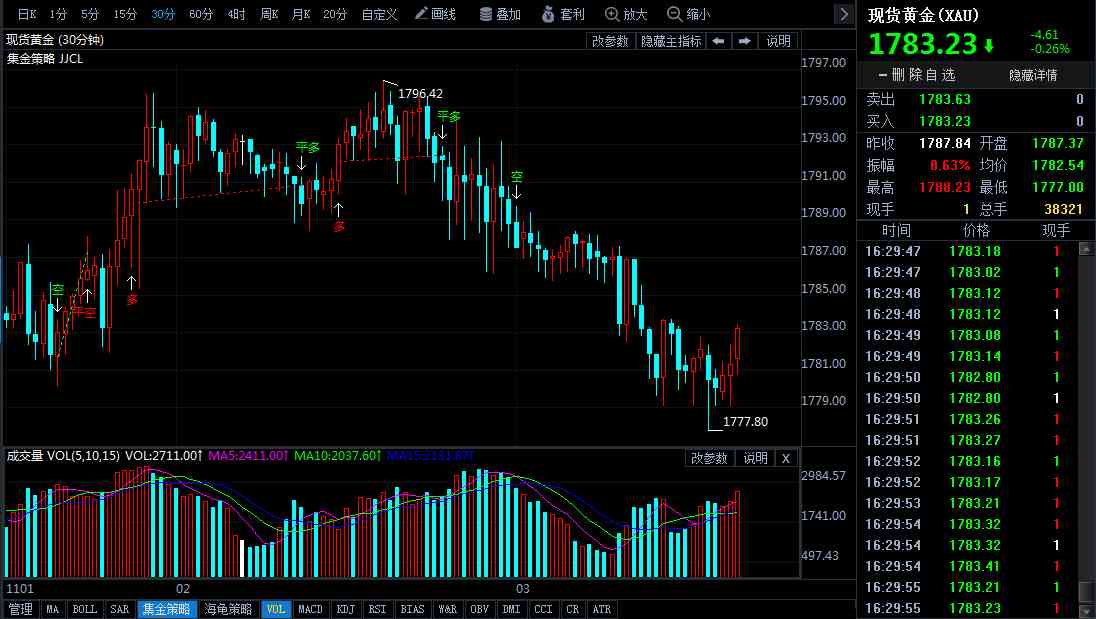Open the 叠加 overlay chart function
Viewport: 1096px width, 619px height.
pos(503,14)
